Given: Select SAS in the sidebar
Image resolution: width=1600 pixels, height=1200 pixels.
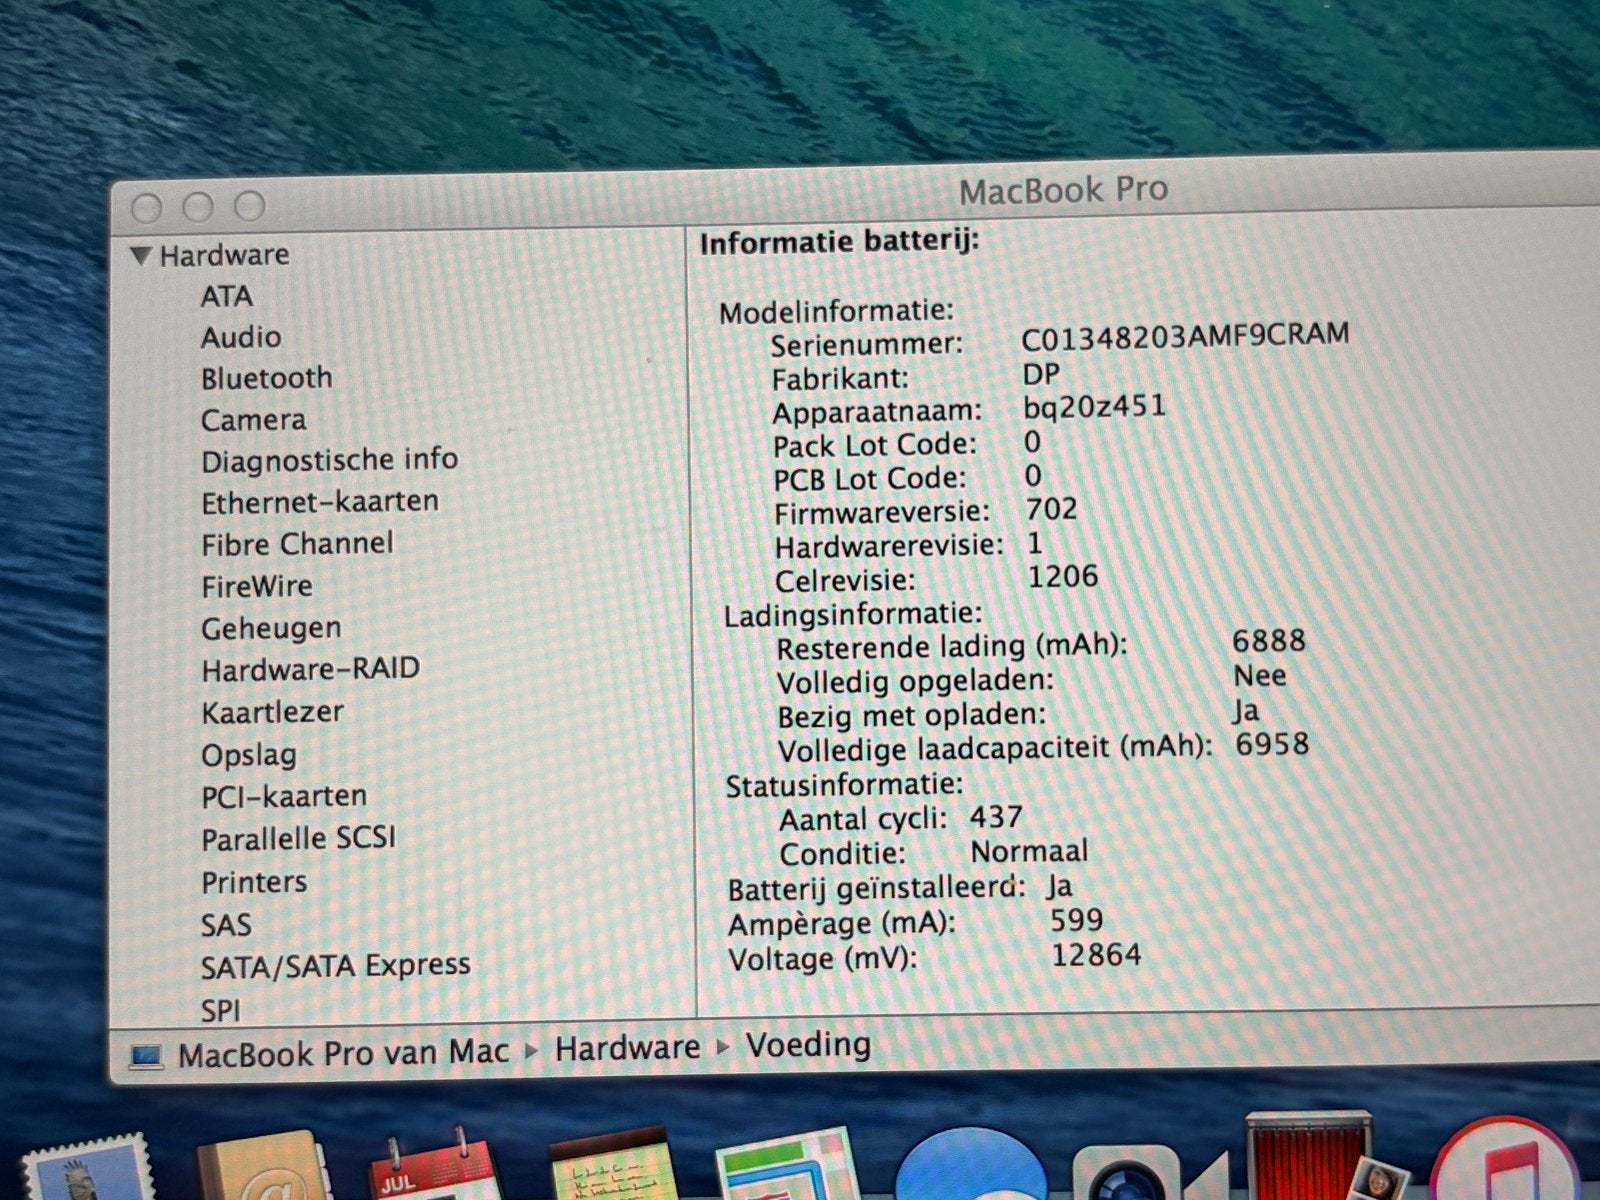Looking at the screenshot, I should coord(226,925).
